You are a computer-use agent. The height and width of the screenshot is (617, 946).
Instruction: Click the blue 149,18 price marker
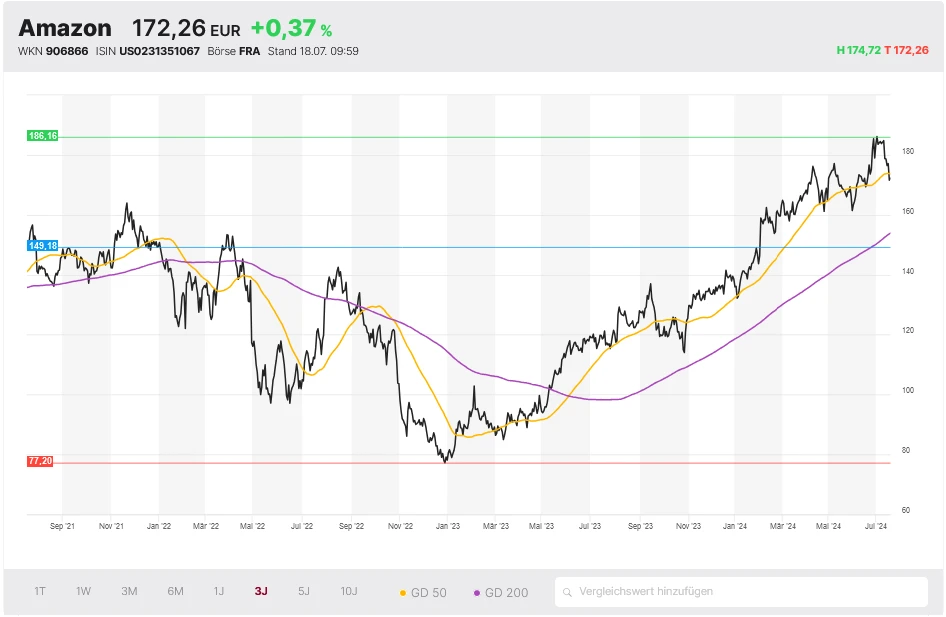[x=42, y=245]
